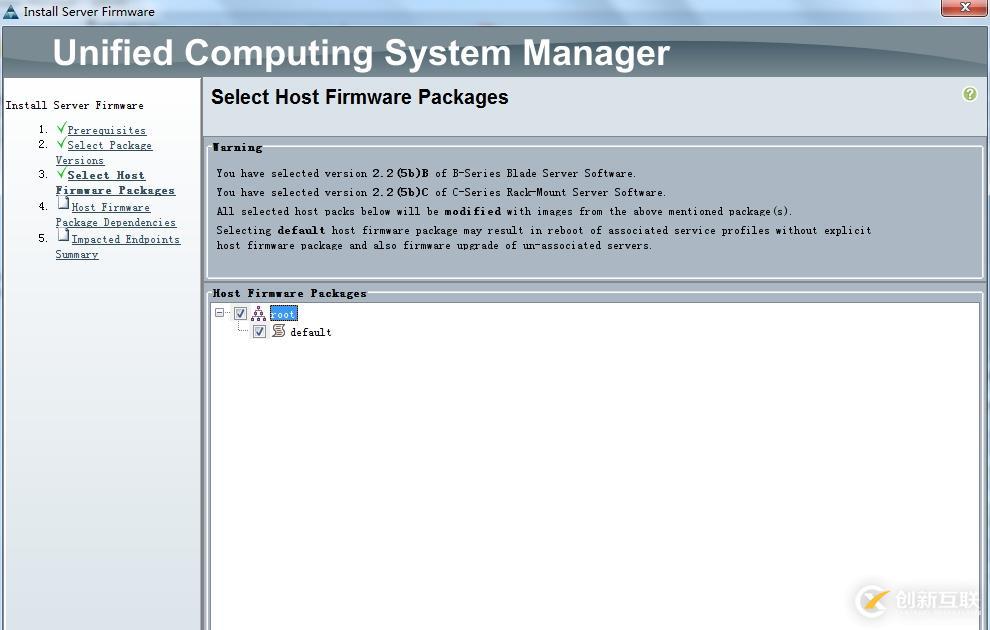The height and width of the screenshot is (630, 990).
Task: Click the page icon beside Host Firmware Package Dependencies
Action: pos(64,205)
